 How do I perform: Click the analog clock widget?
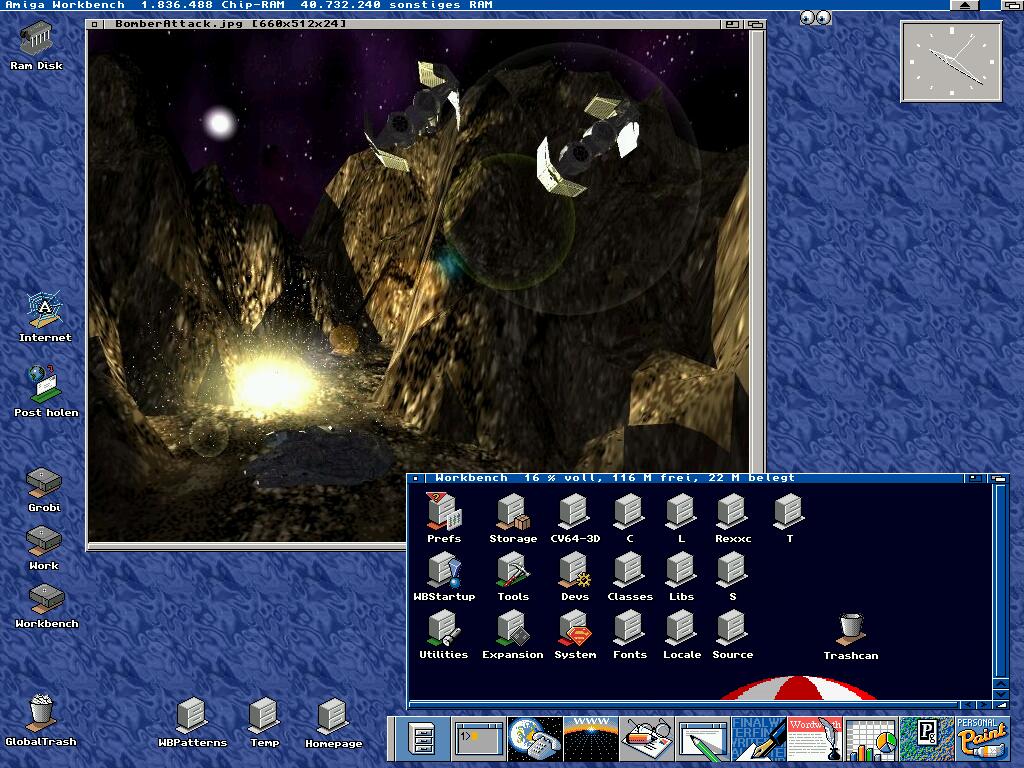click(951, 62)
